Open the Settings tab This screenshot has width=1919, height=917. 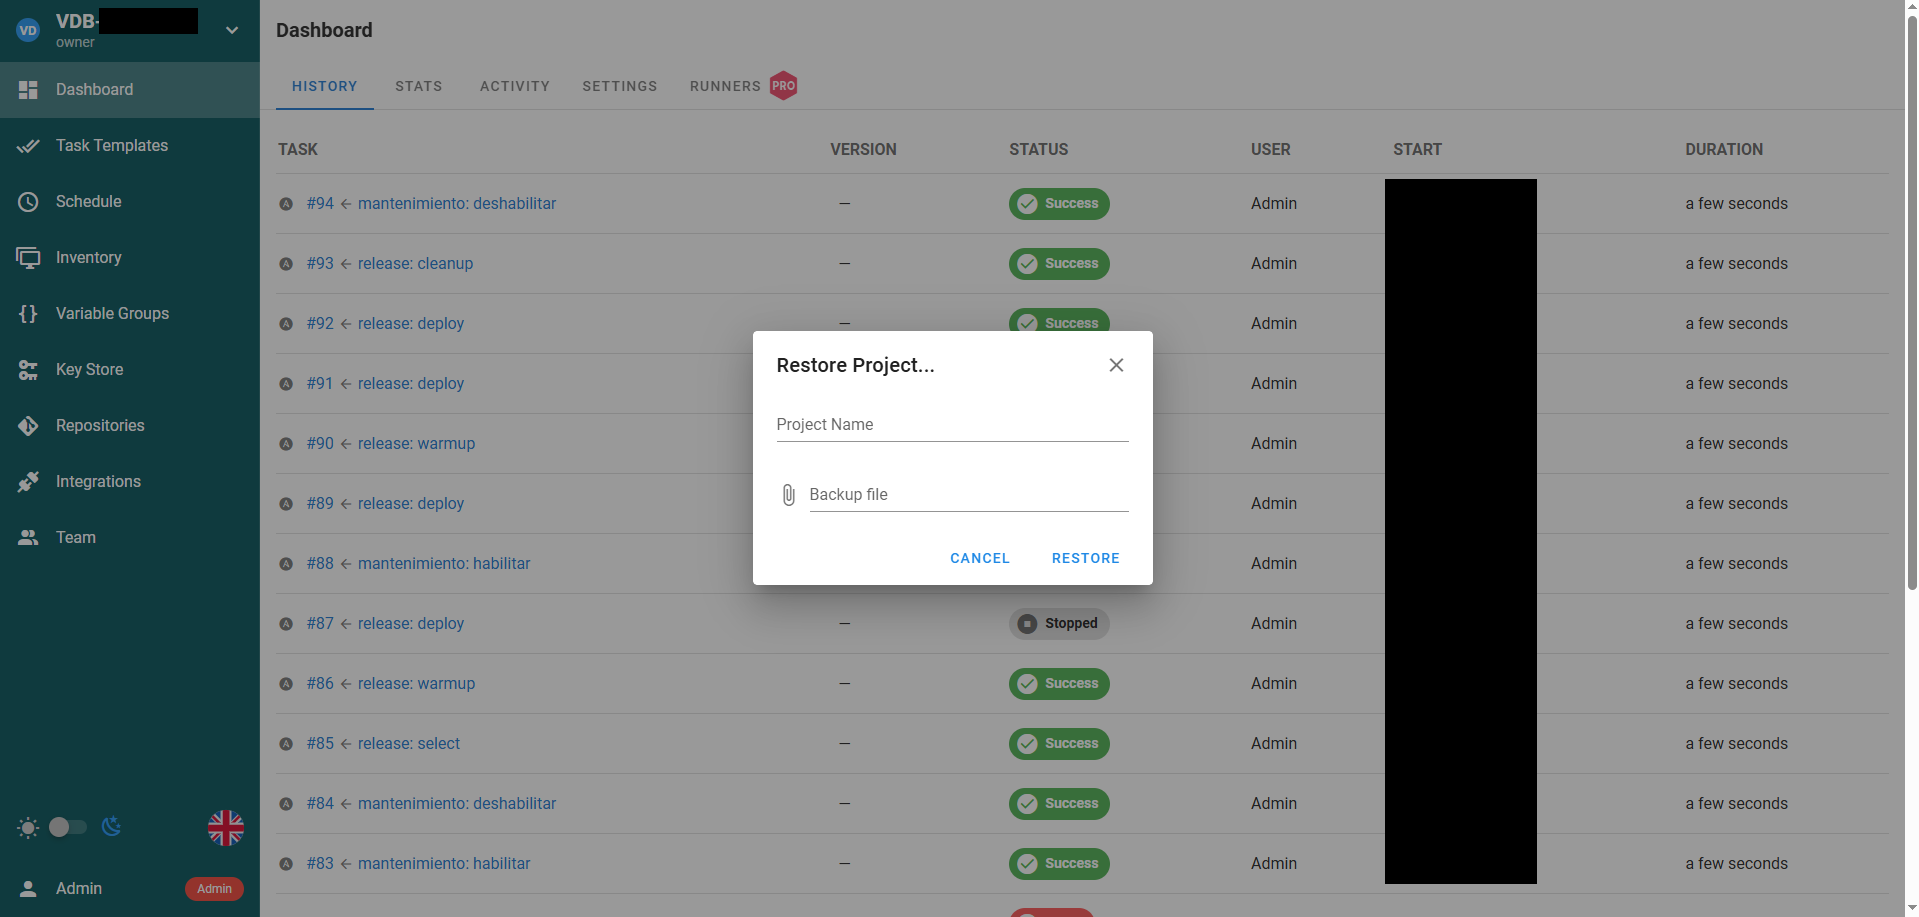click(619, 86)
